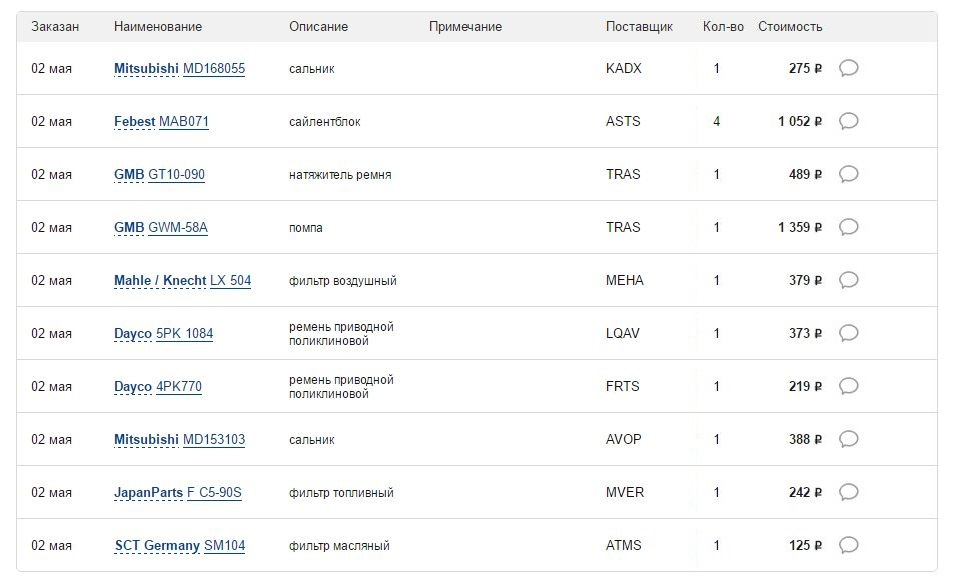Viewport: 954px width, 586px height.
Task: Click comment icon in Dayco 5PK 1084 row
Action: click(849, 333)
